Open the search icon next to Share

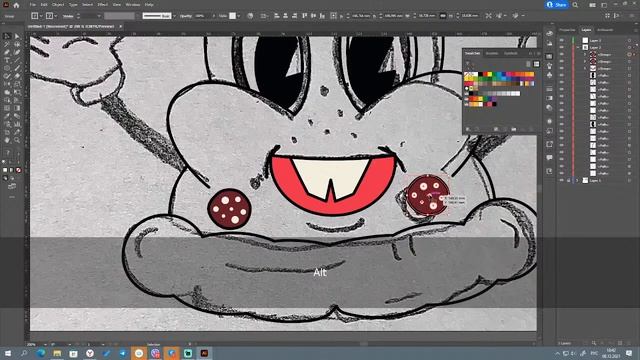[575, 5]
